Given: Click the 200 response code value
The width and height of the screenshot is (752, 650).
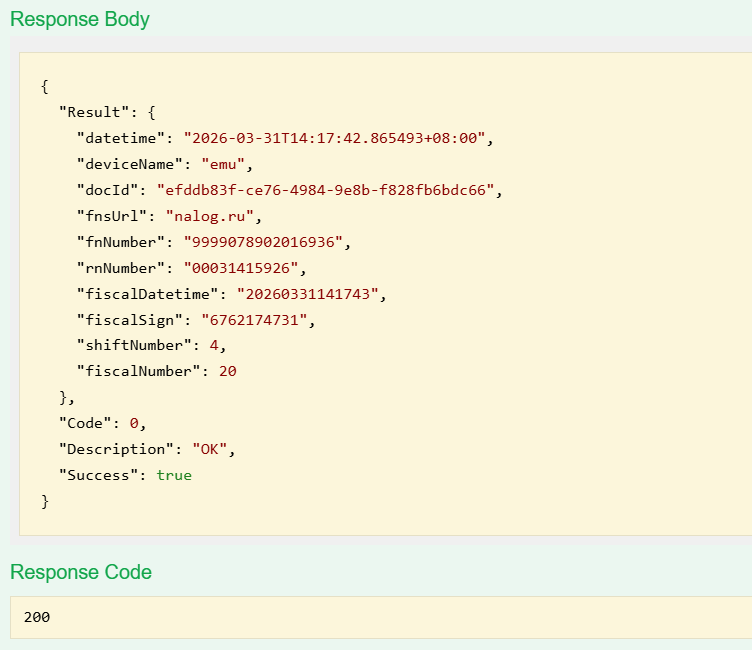Looking at the screenshot, I should [37, 617].
